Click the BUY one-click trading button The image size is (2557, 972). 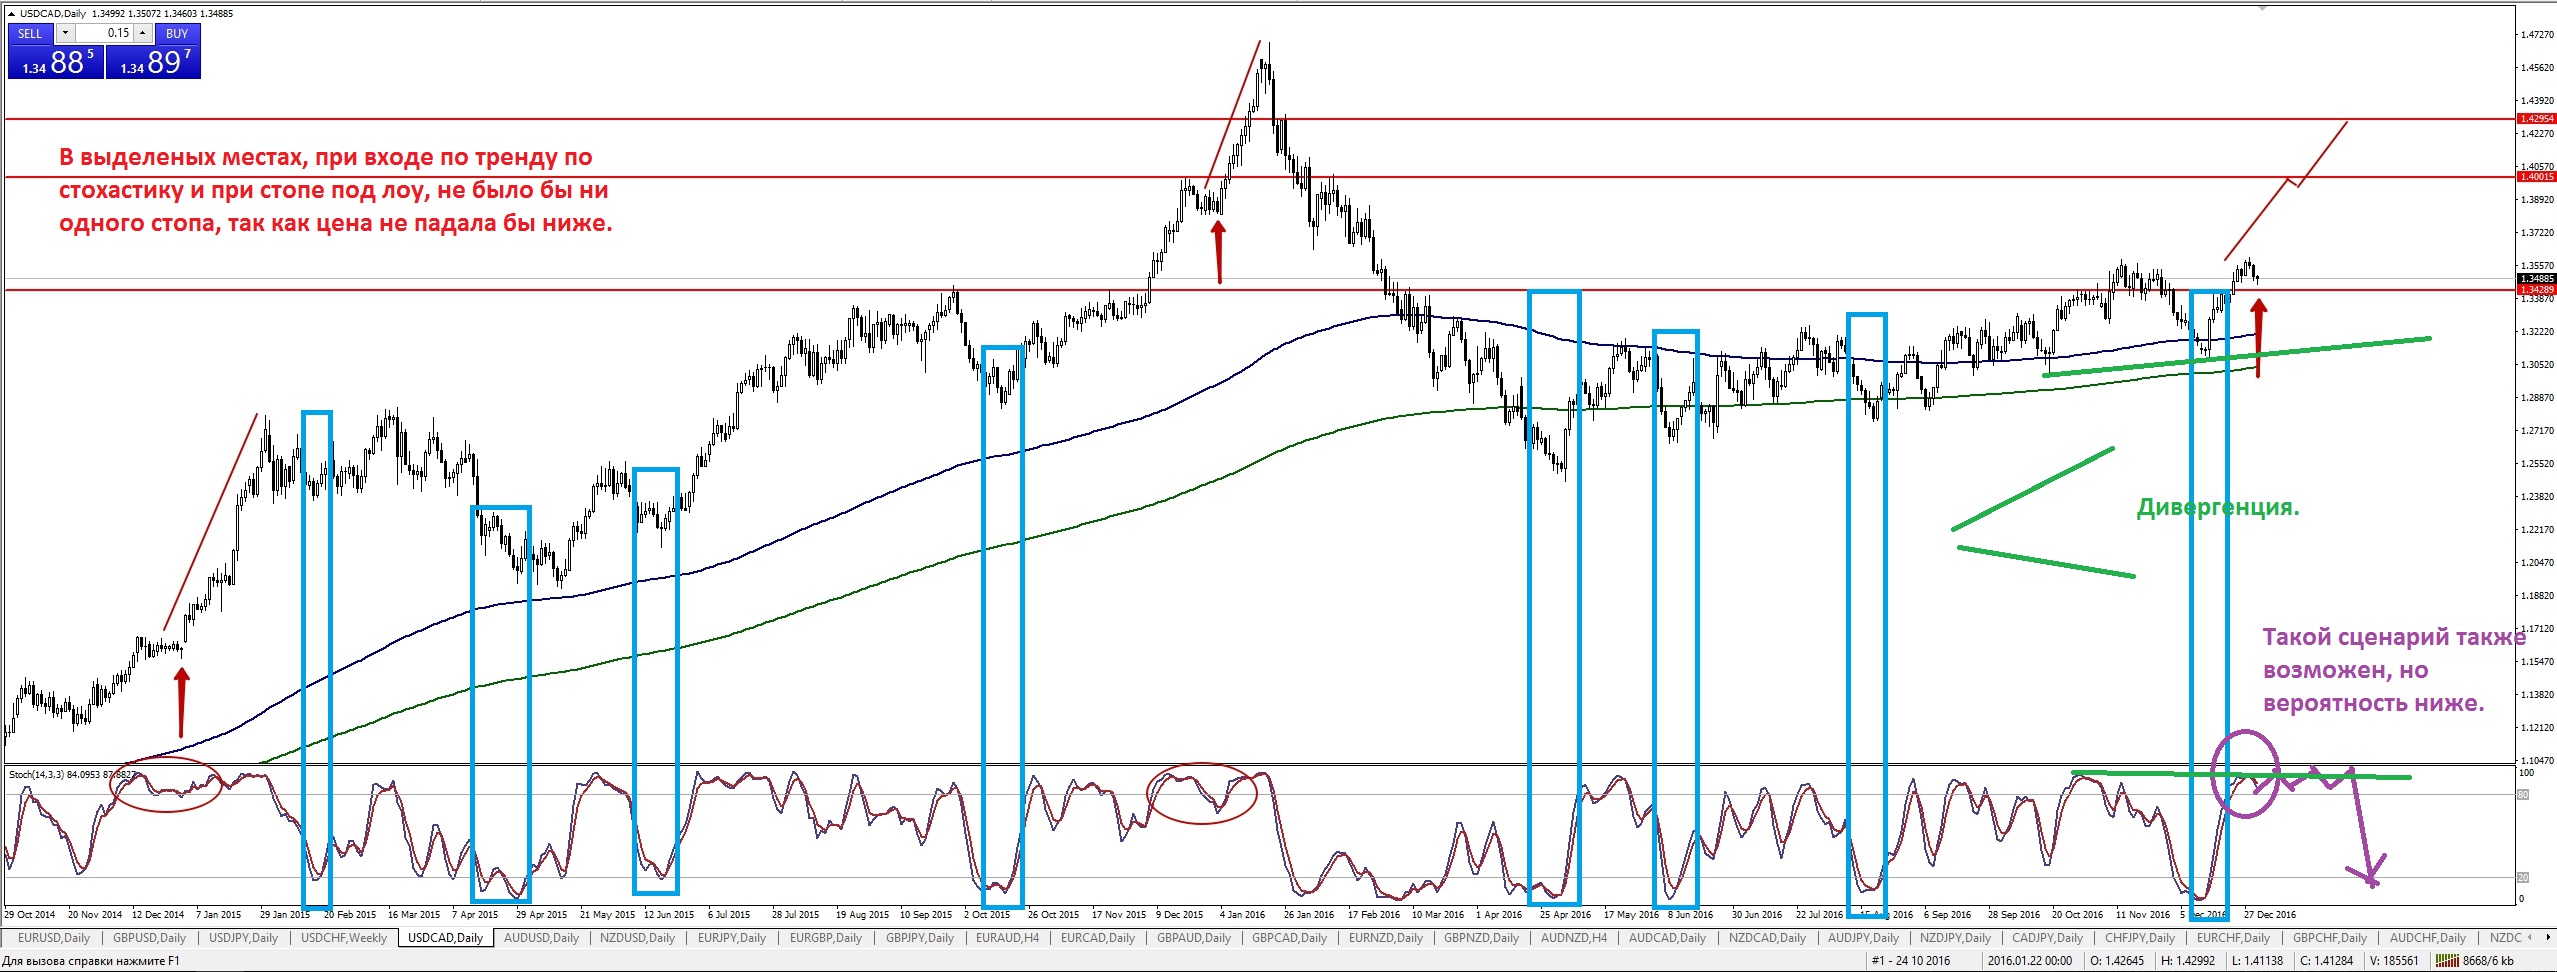(177, 33)
